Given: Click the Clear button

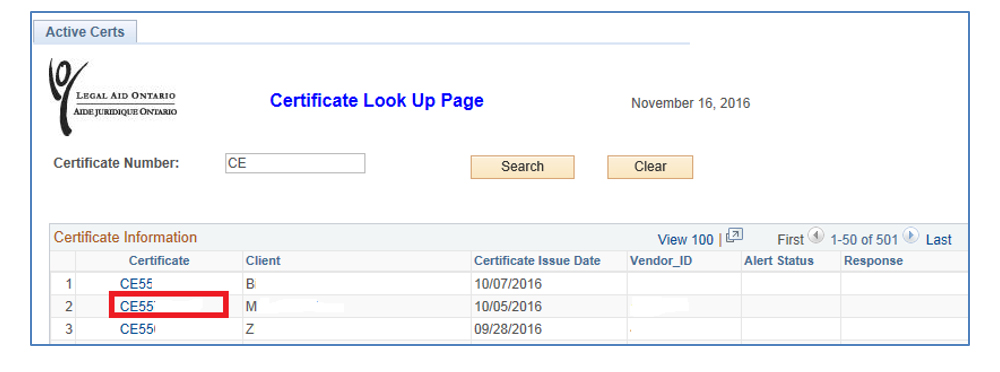Looking at the screenshot, I should tap(650, 167).
